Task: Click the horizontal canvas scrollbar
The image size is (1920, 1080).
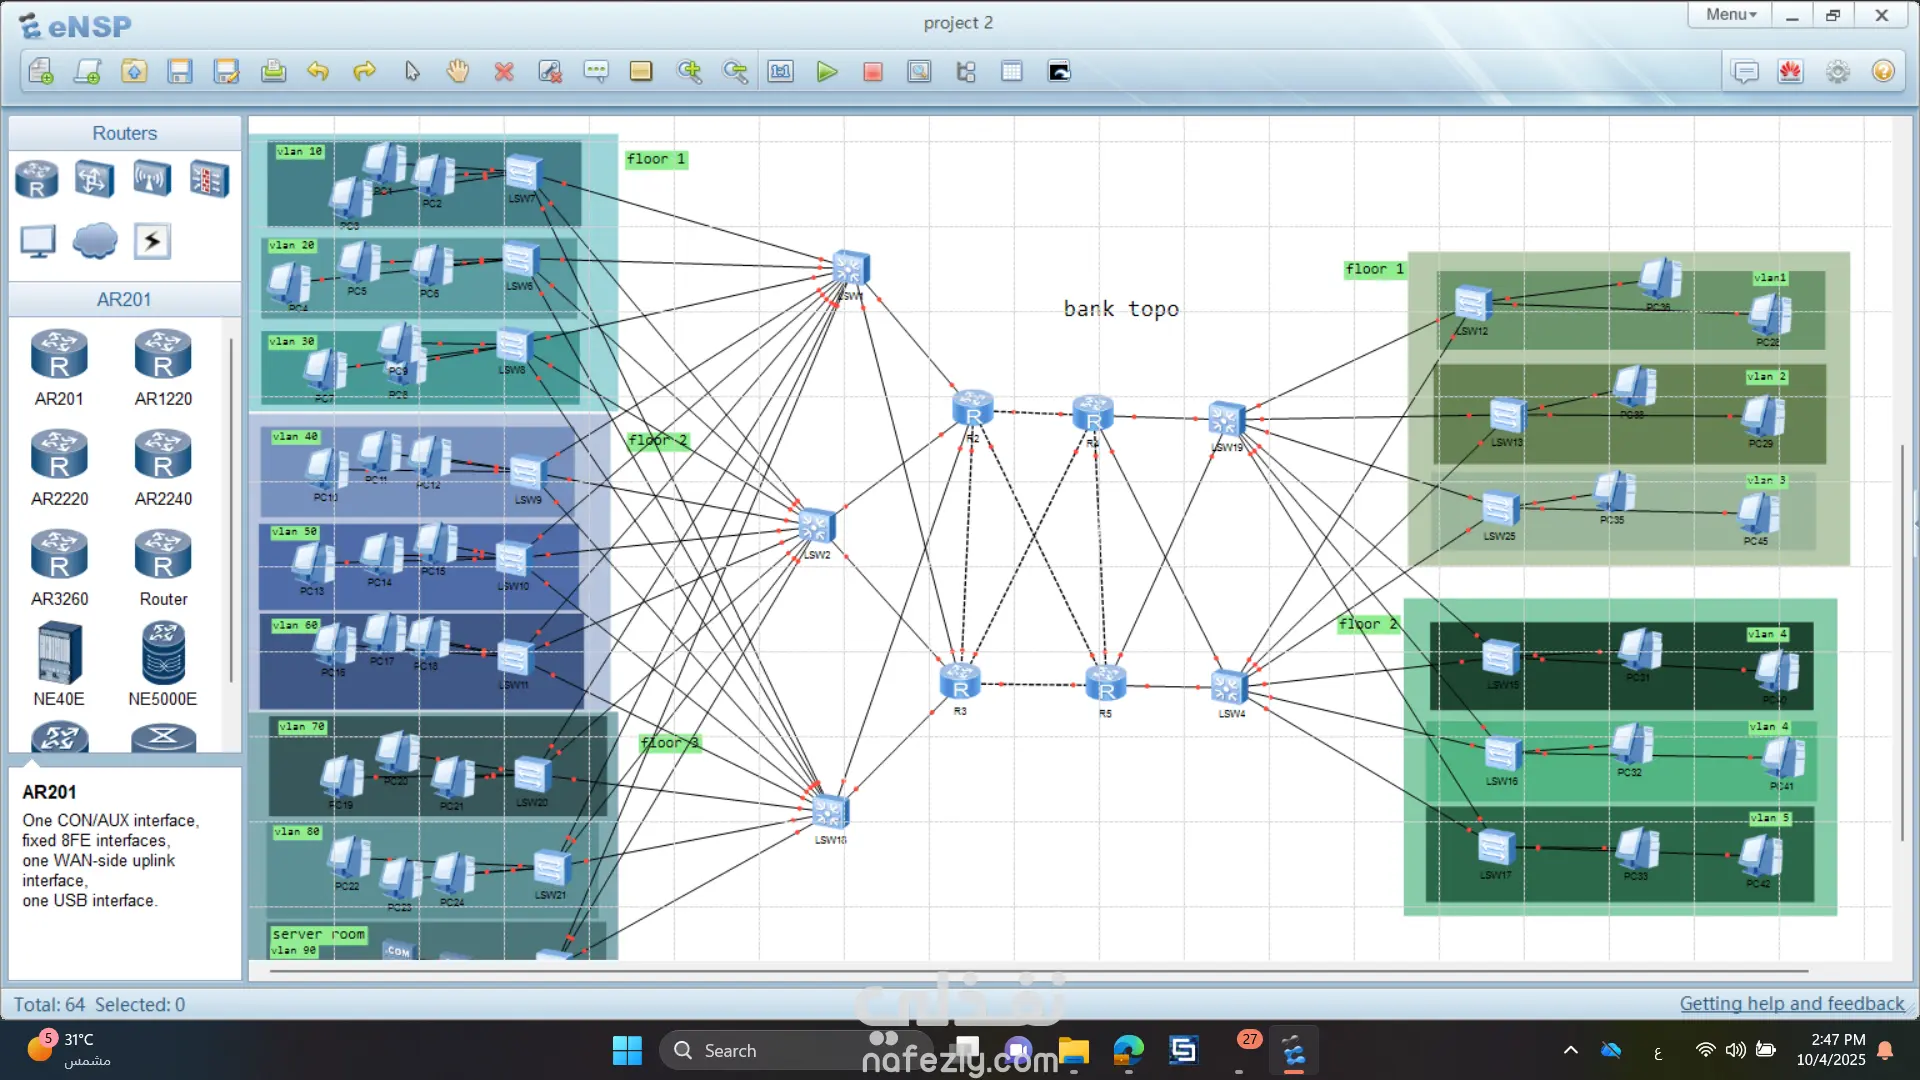Action: click(1038, 971)
